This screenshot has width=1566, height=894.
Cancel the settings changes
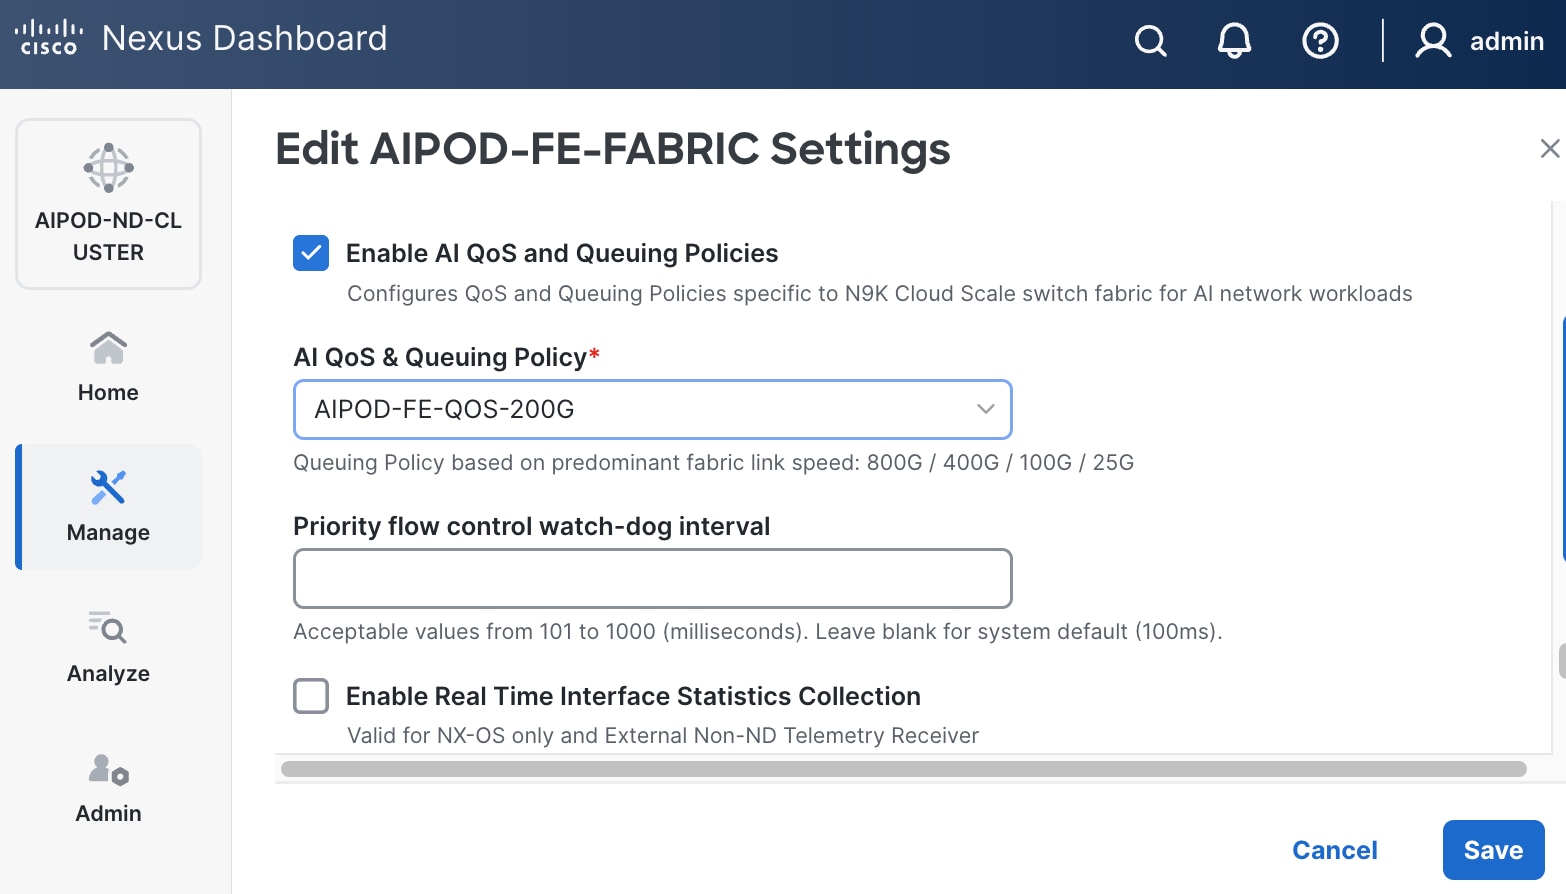click(1335, 849)
